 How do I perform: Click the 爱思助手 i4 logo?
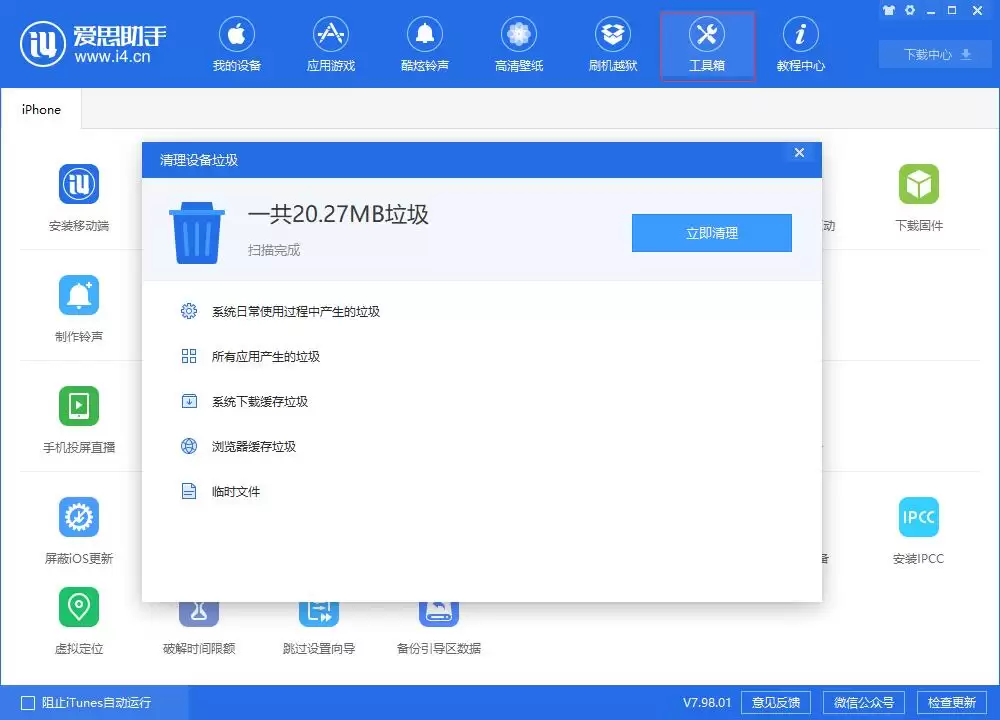click(93, 44)
